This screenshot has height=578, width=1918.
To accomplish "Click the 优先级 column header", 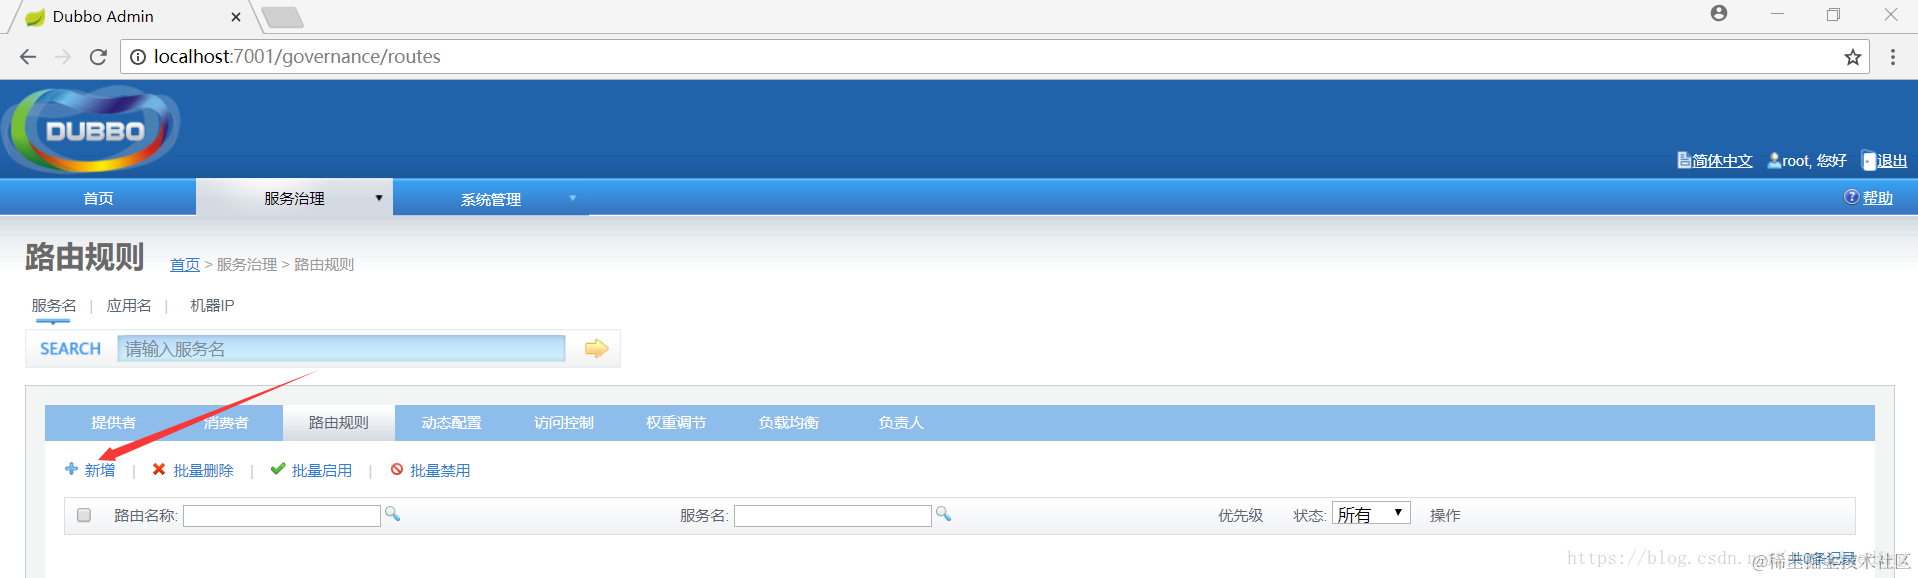I will click(x=1240, y=515).
